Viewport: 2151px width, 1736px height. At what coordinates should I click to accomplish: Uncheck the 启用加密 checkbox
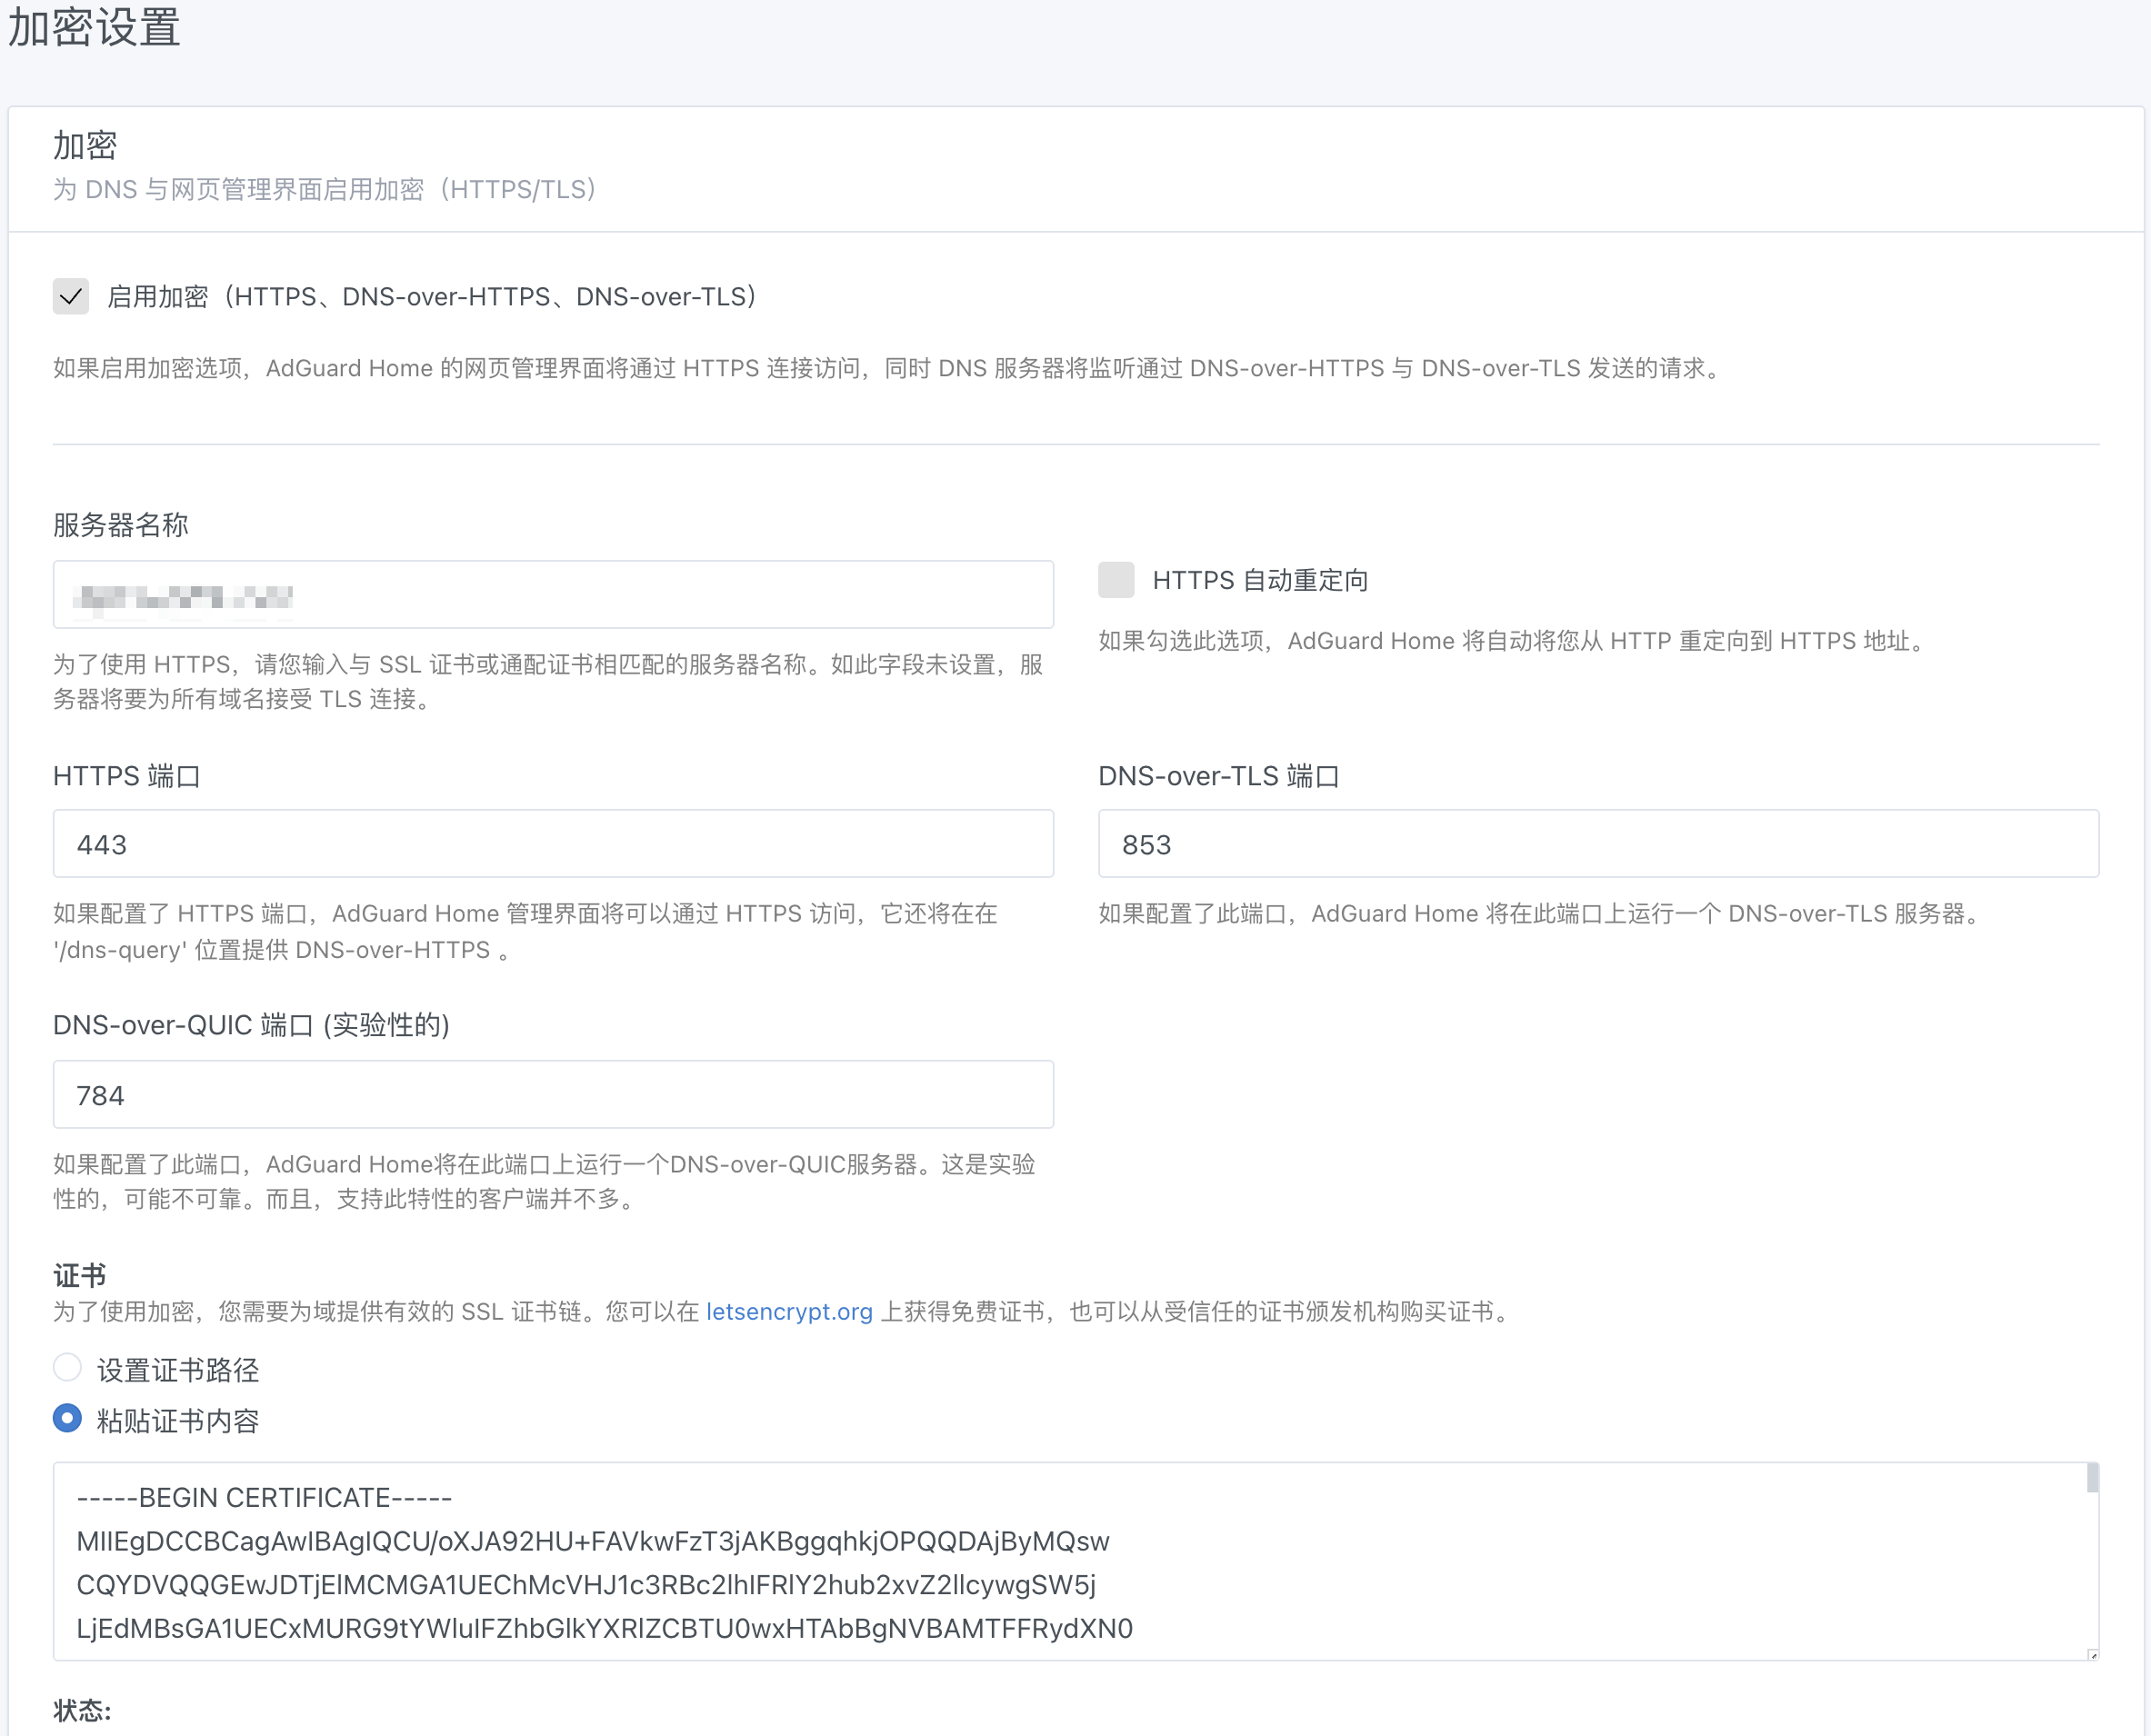70,297
